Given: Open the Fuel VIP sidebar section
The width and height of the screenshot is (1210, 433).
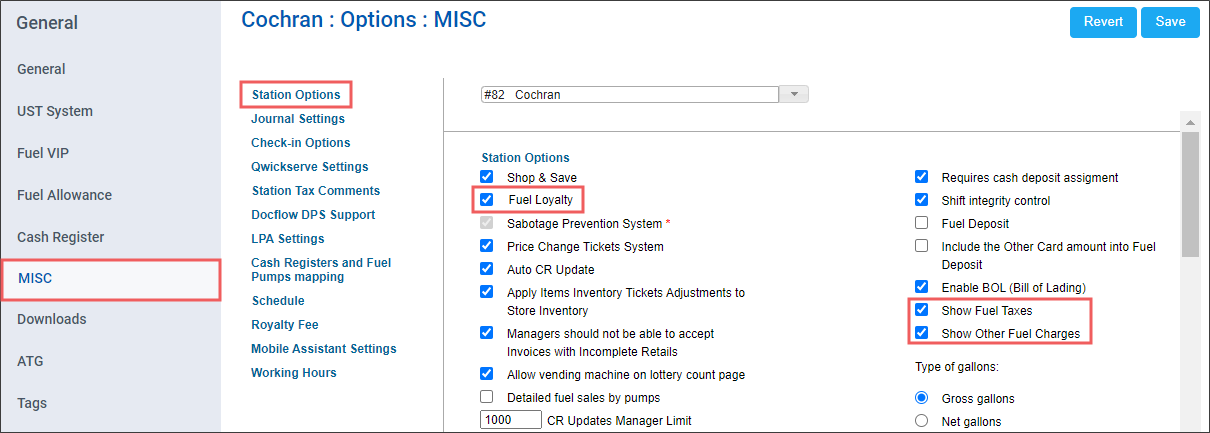Looking at the screenshot, I should coord(43,153).
